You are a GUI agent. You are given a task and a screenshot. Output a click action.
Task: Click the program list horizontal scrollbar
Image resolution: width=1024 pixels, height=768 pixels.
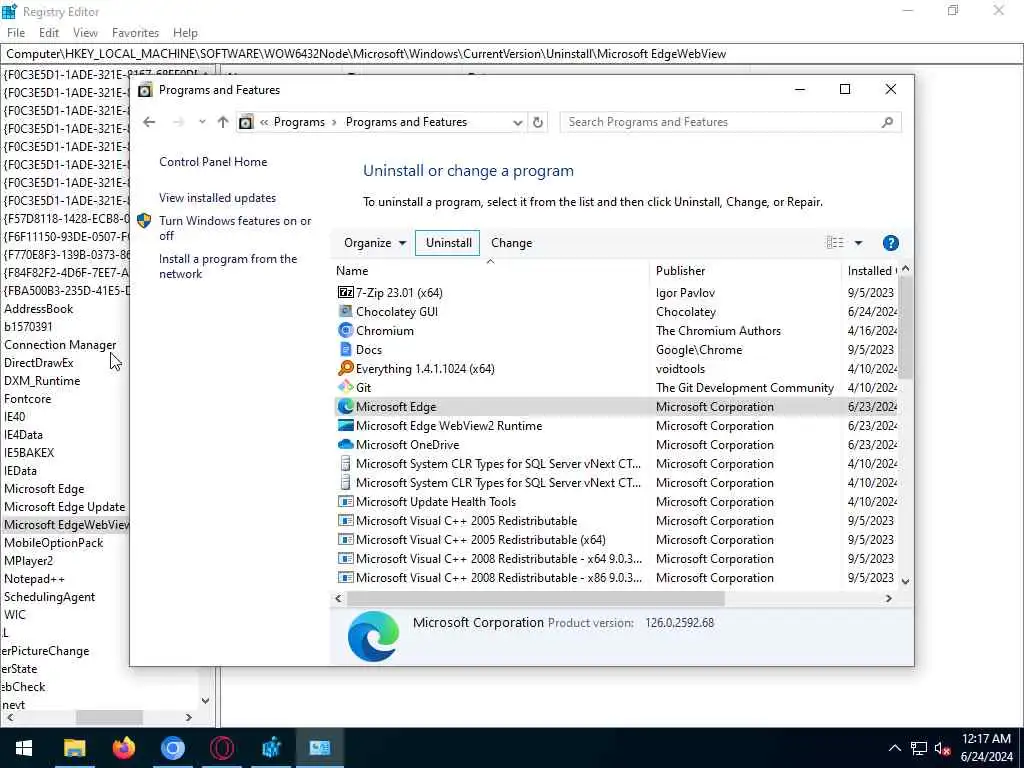536,598
